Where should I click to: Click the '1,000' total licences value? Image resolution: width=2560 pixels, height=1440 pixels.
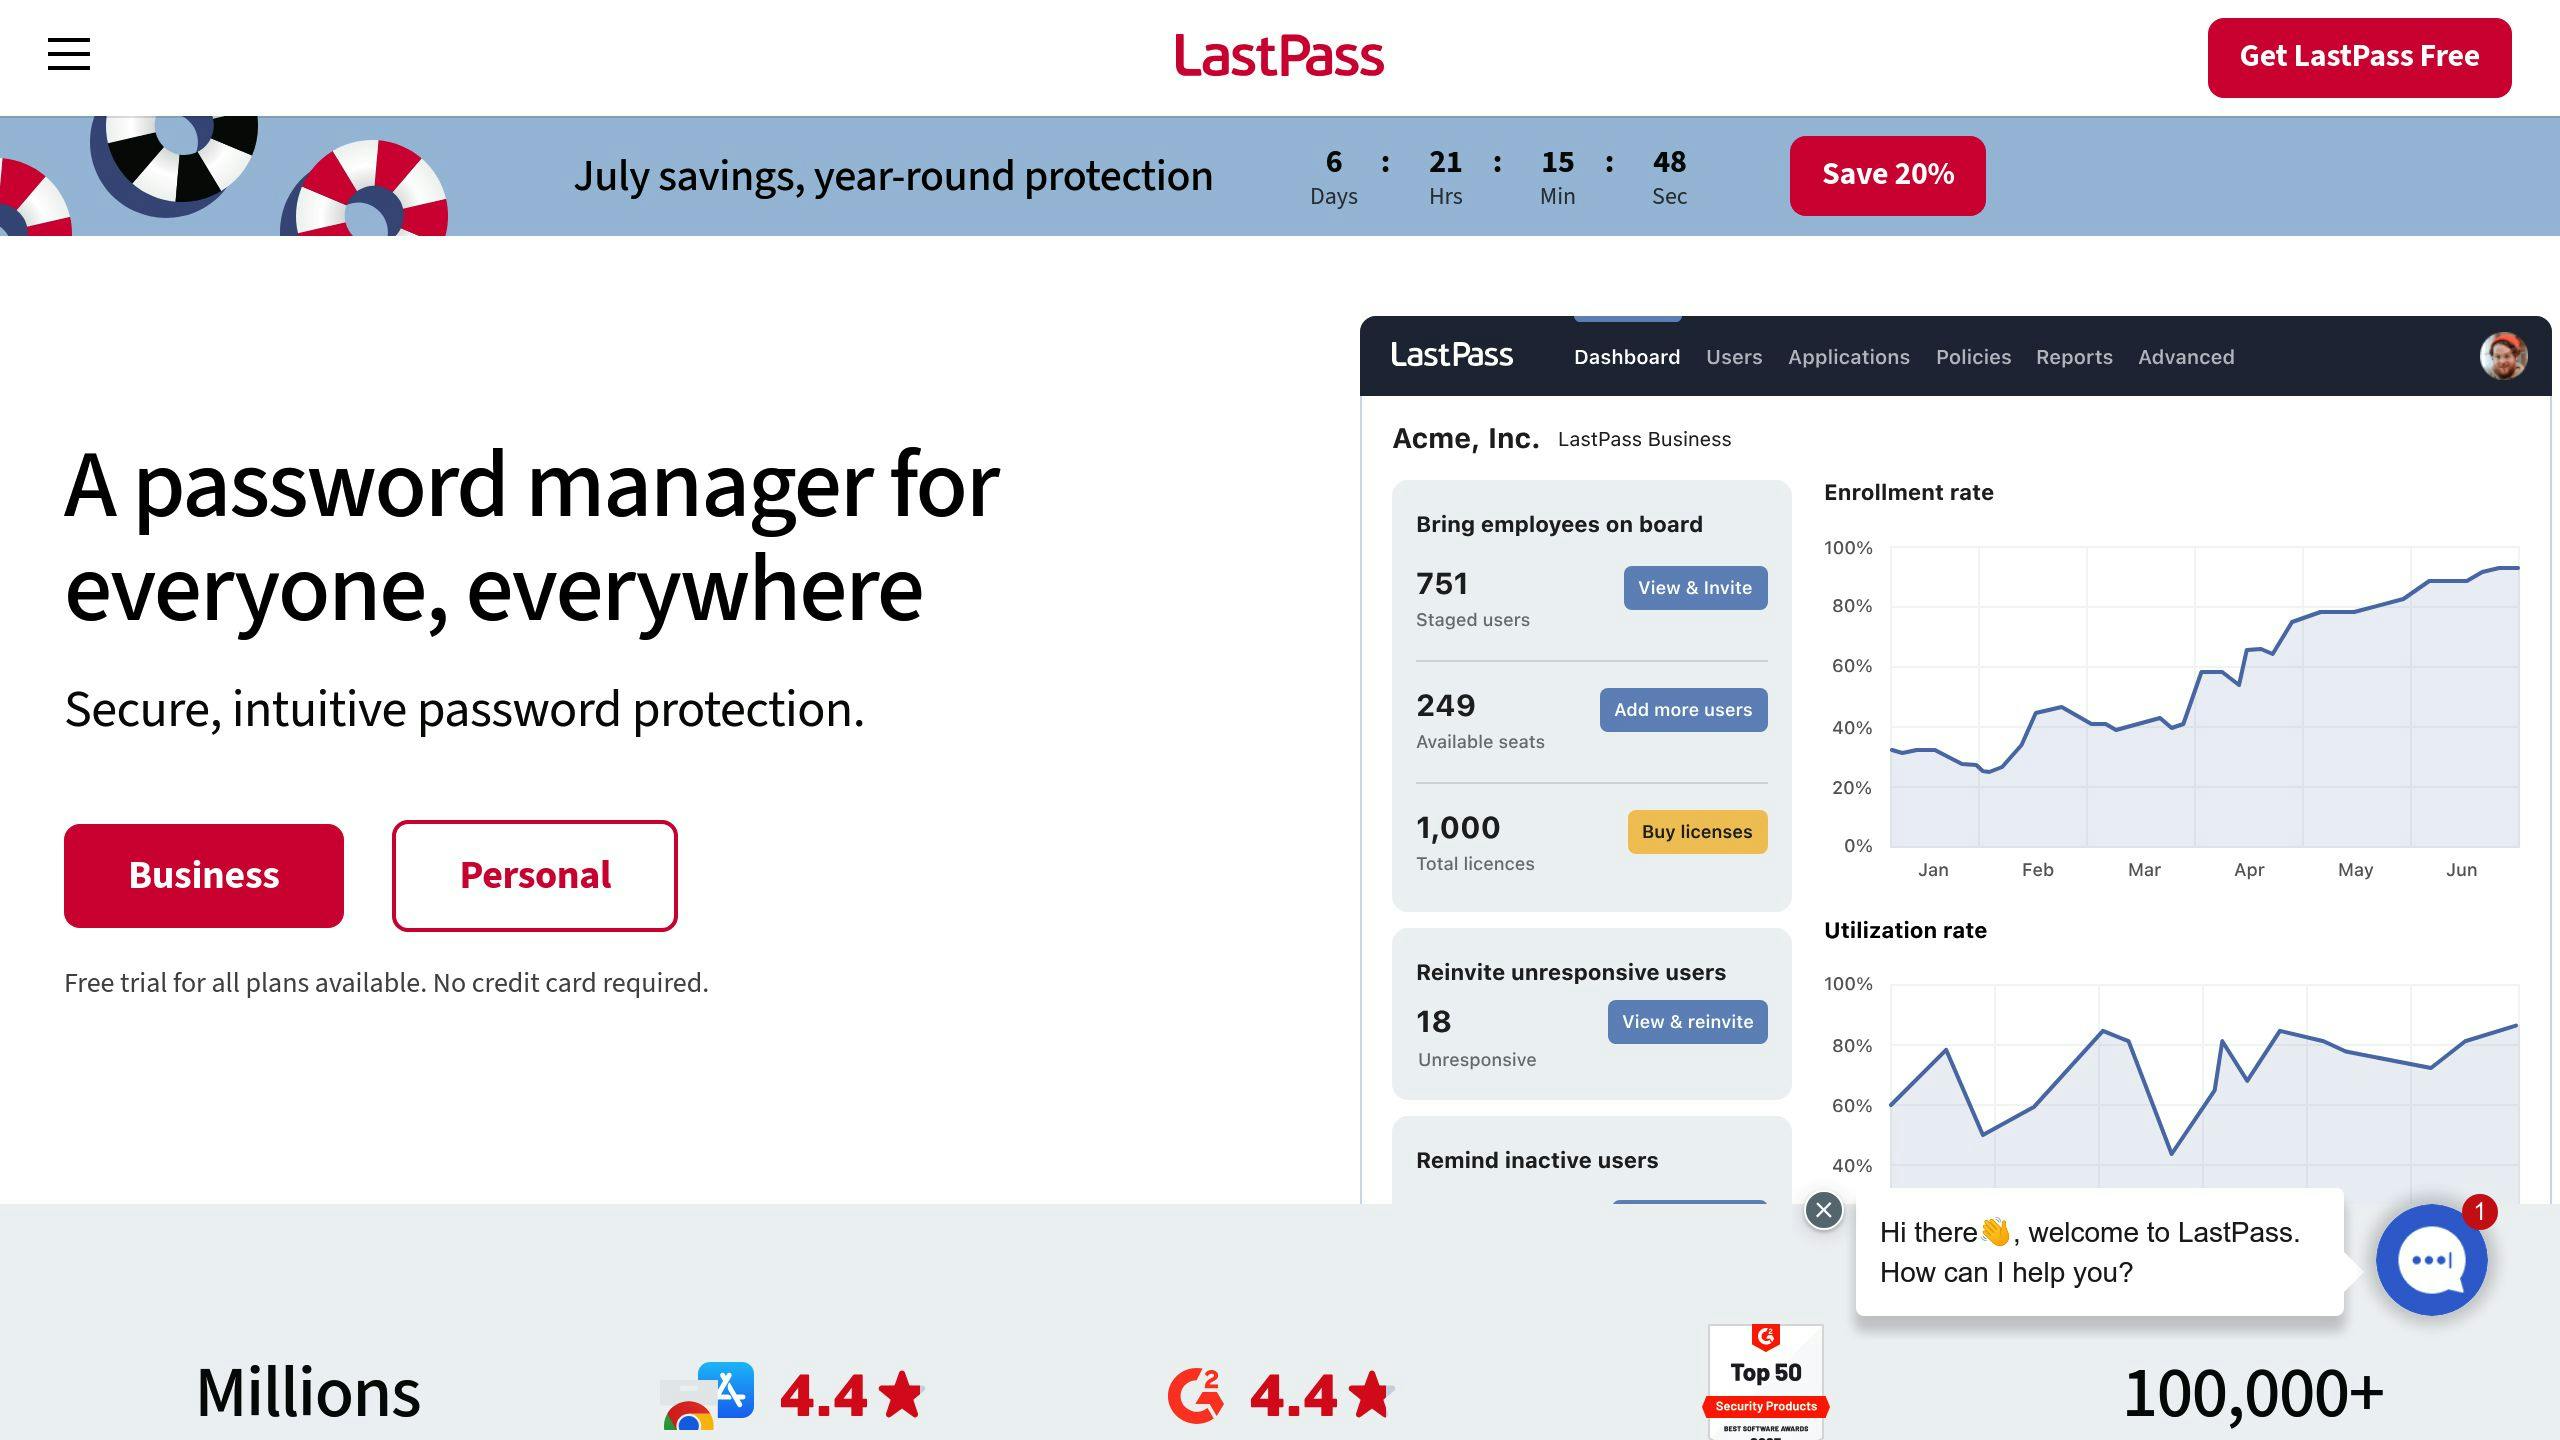pyautogui.click(x=1458, y=828)
